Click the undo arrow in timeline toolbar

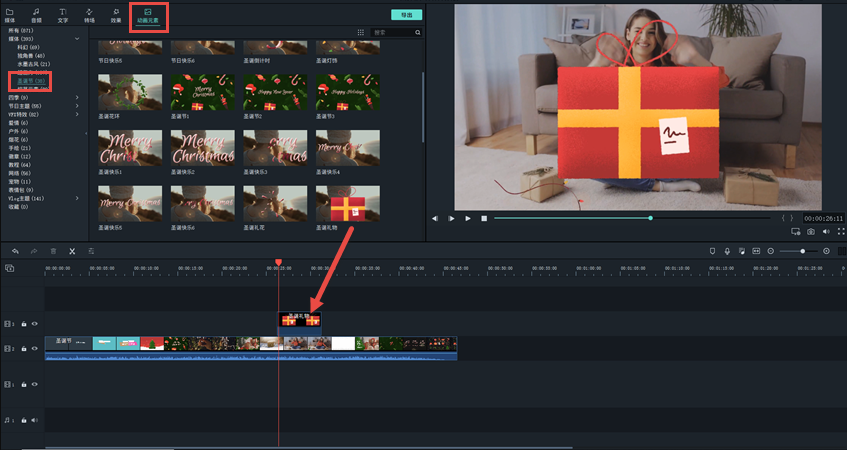pyautogui.click(x=15, y=251)
